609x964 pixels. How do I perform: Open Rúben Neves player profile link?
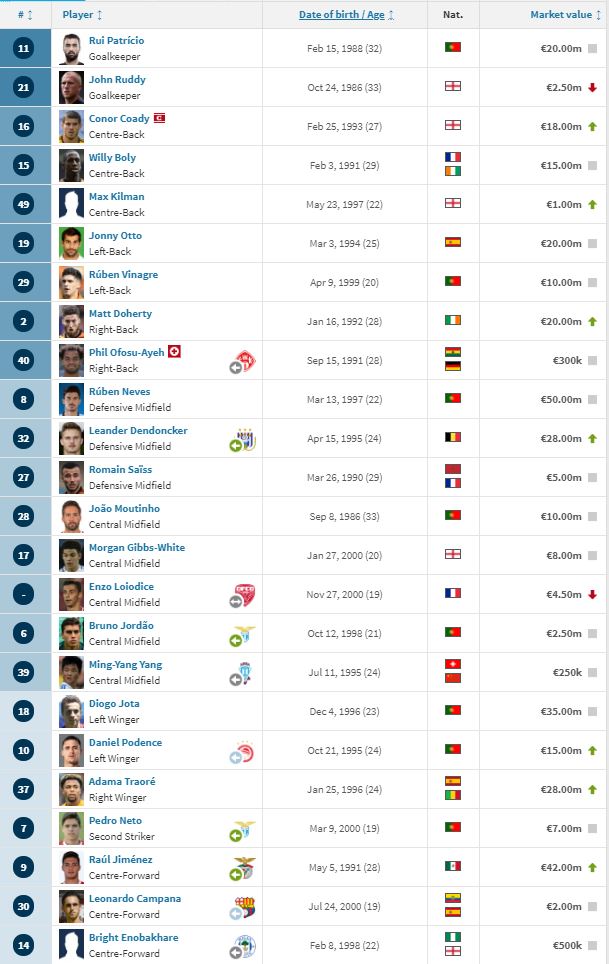119,391
